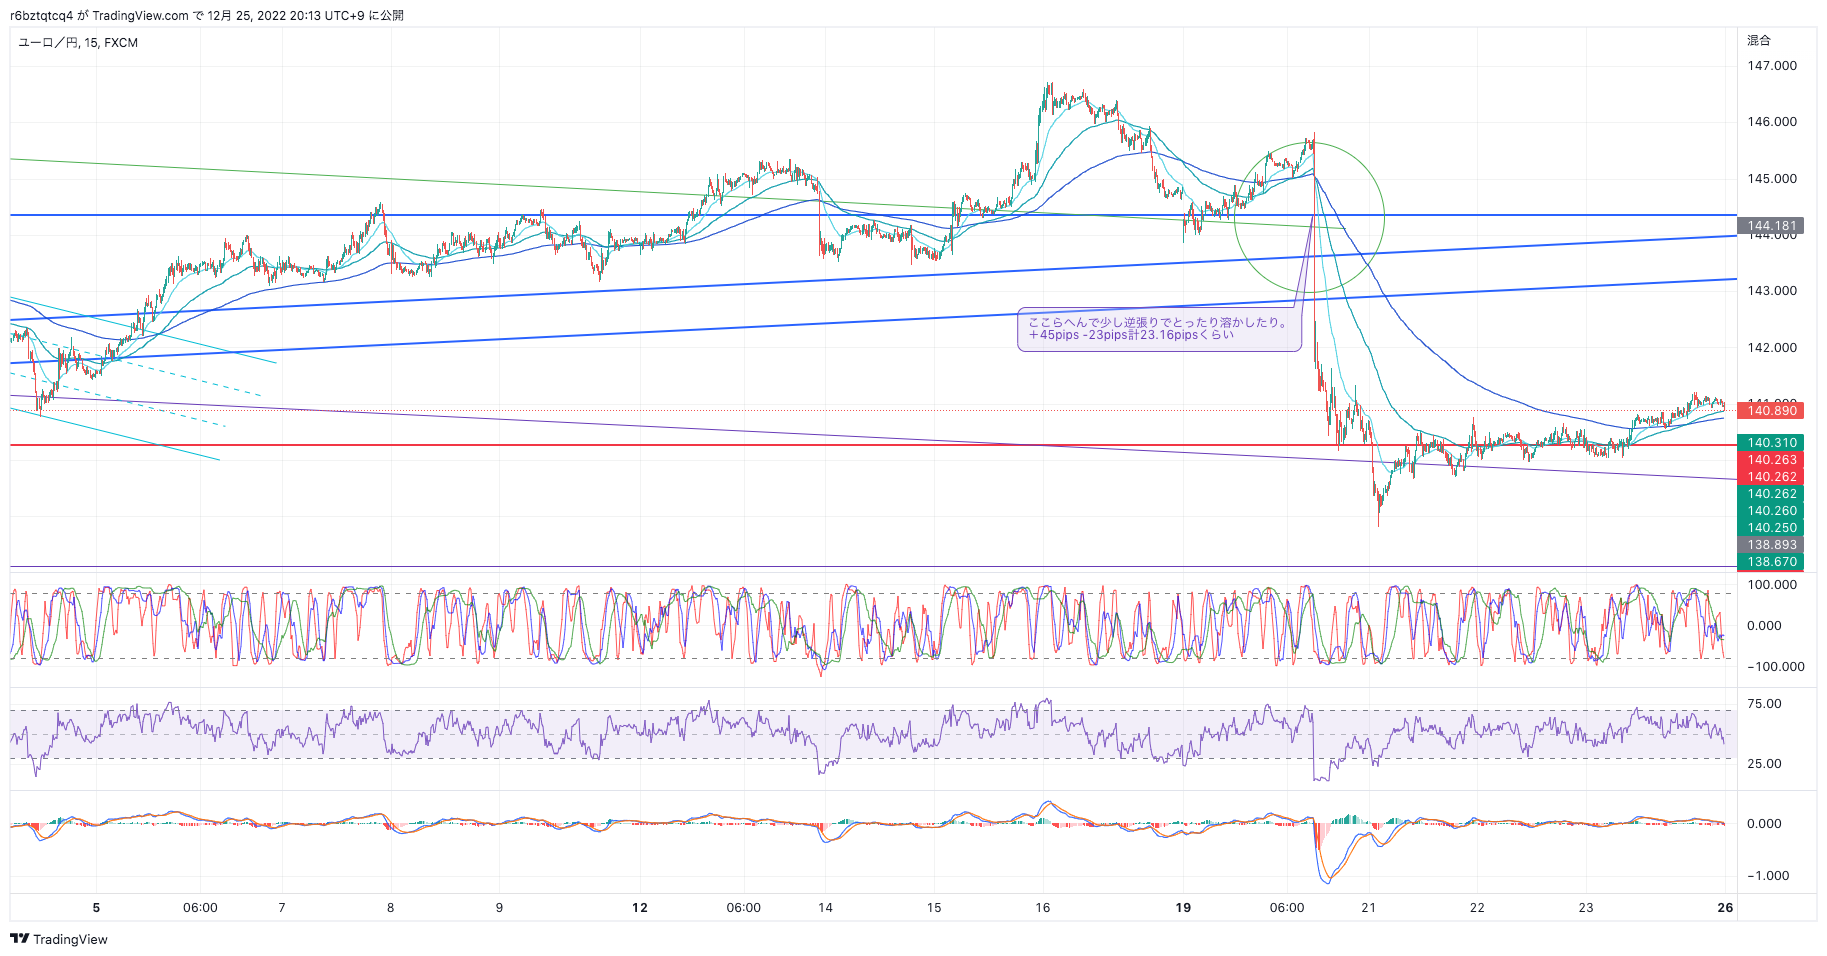
Task: Click the 8 date label on time axis
Action: tap(390, 908)
